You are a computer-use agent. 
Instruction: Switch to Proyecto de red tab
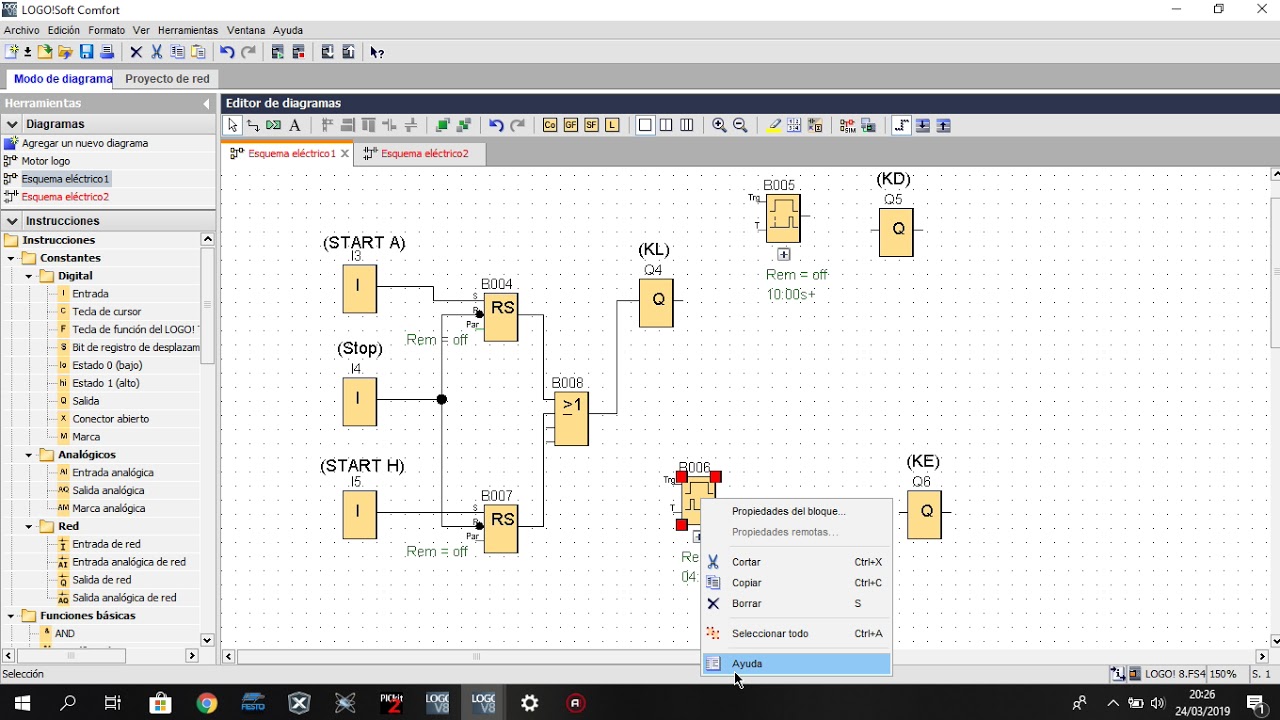point(168,79)
